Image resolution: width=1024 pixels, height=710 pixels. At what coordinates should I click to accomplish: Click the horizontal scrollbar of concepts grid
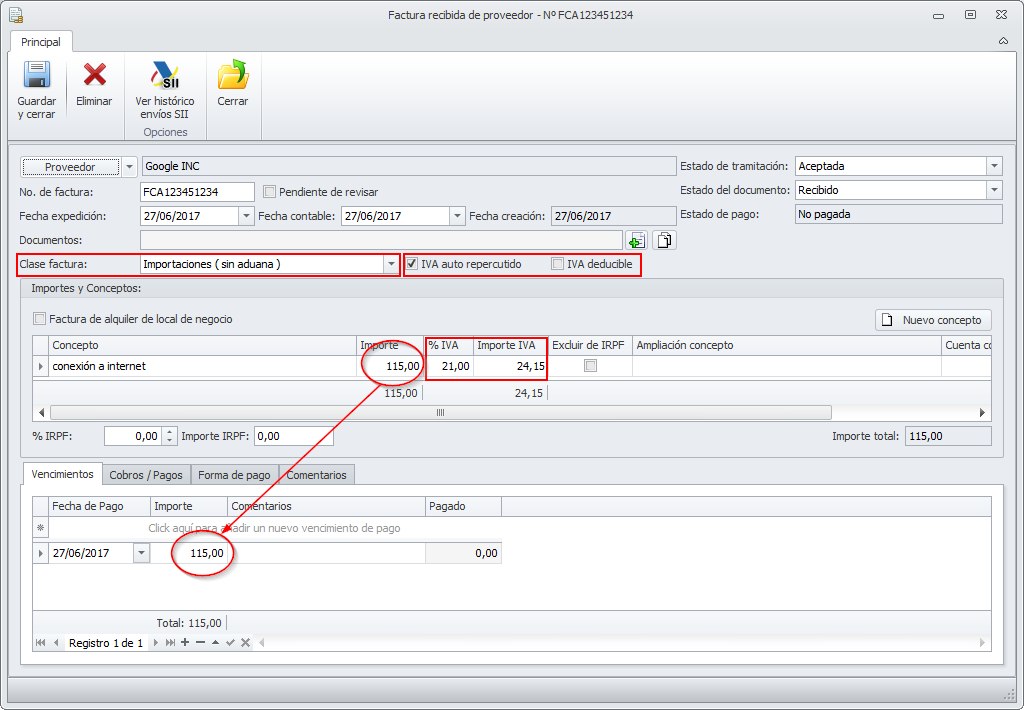(440, 412)
